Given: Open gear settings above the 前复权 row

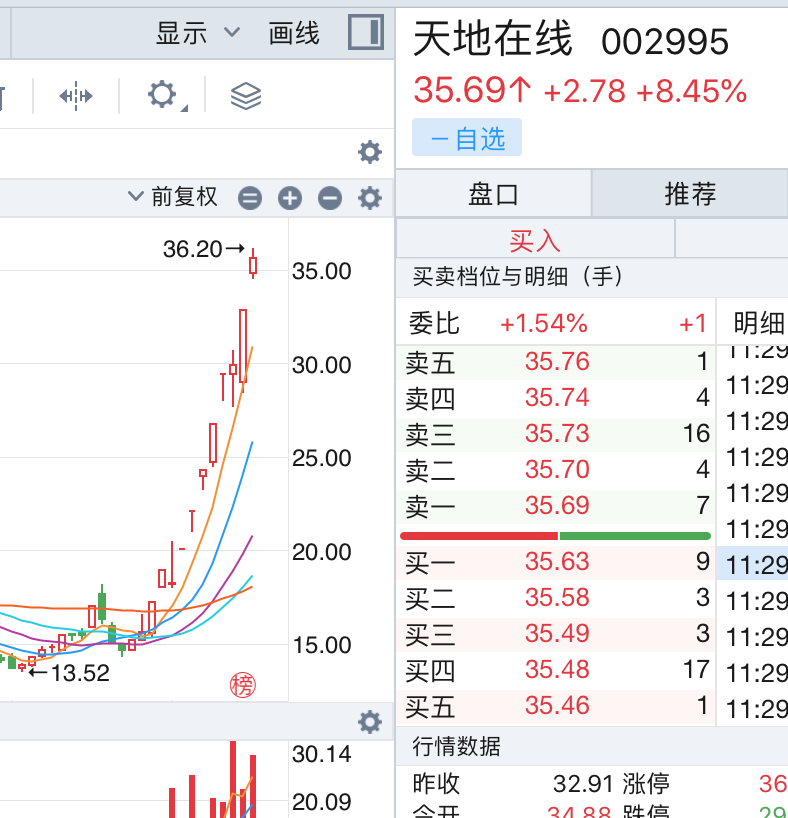Looking at the screenshot, I should tap(370, 152).
